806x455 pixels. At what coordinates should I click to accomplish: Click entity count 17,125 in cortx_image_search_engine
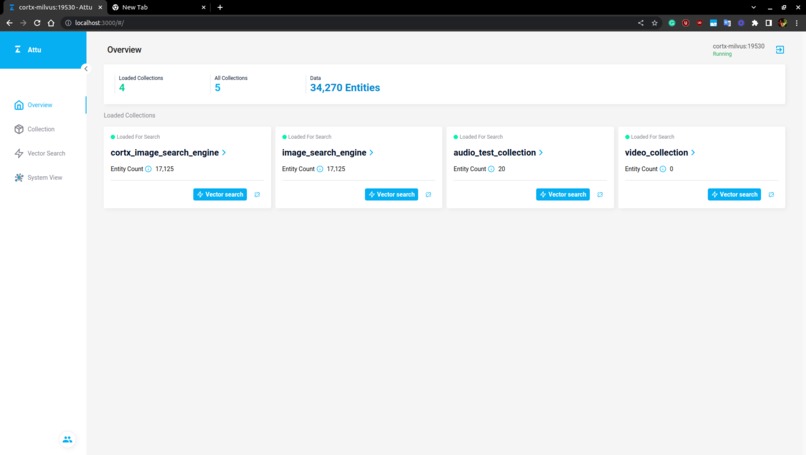(164, 169)
